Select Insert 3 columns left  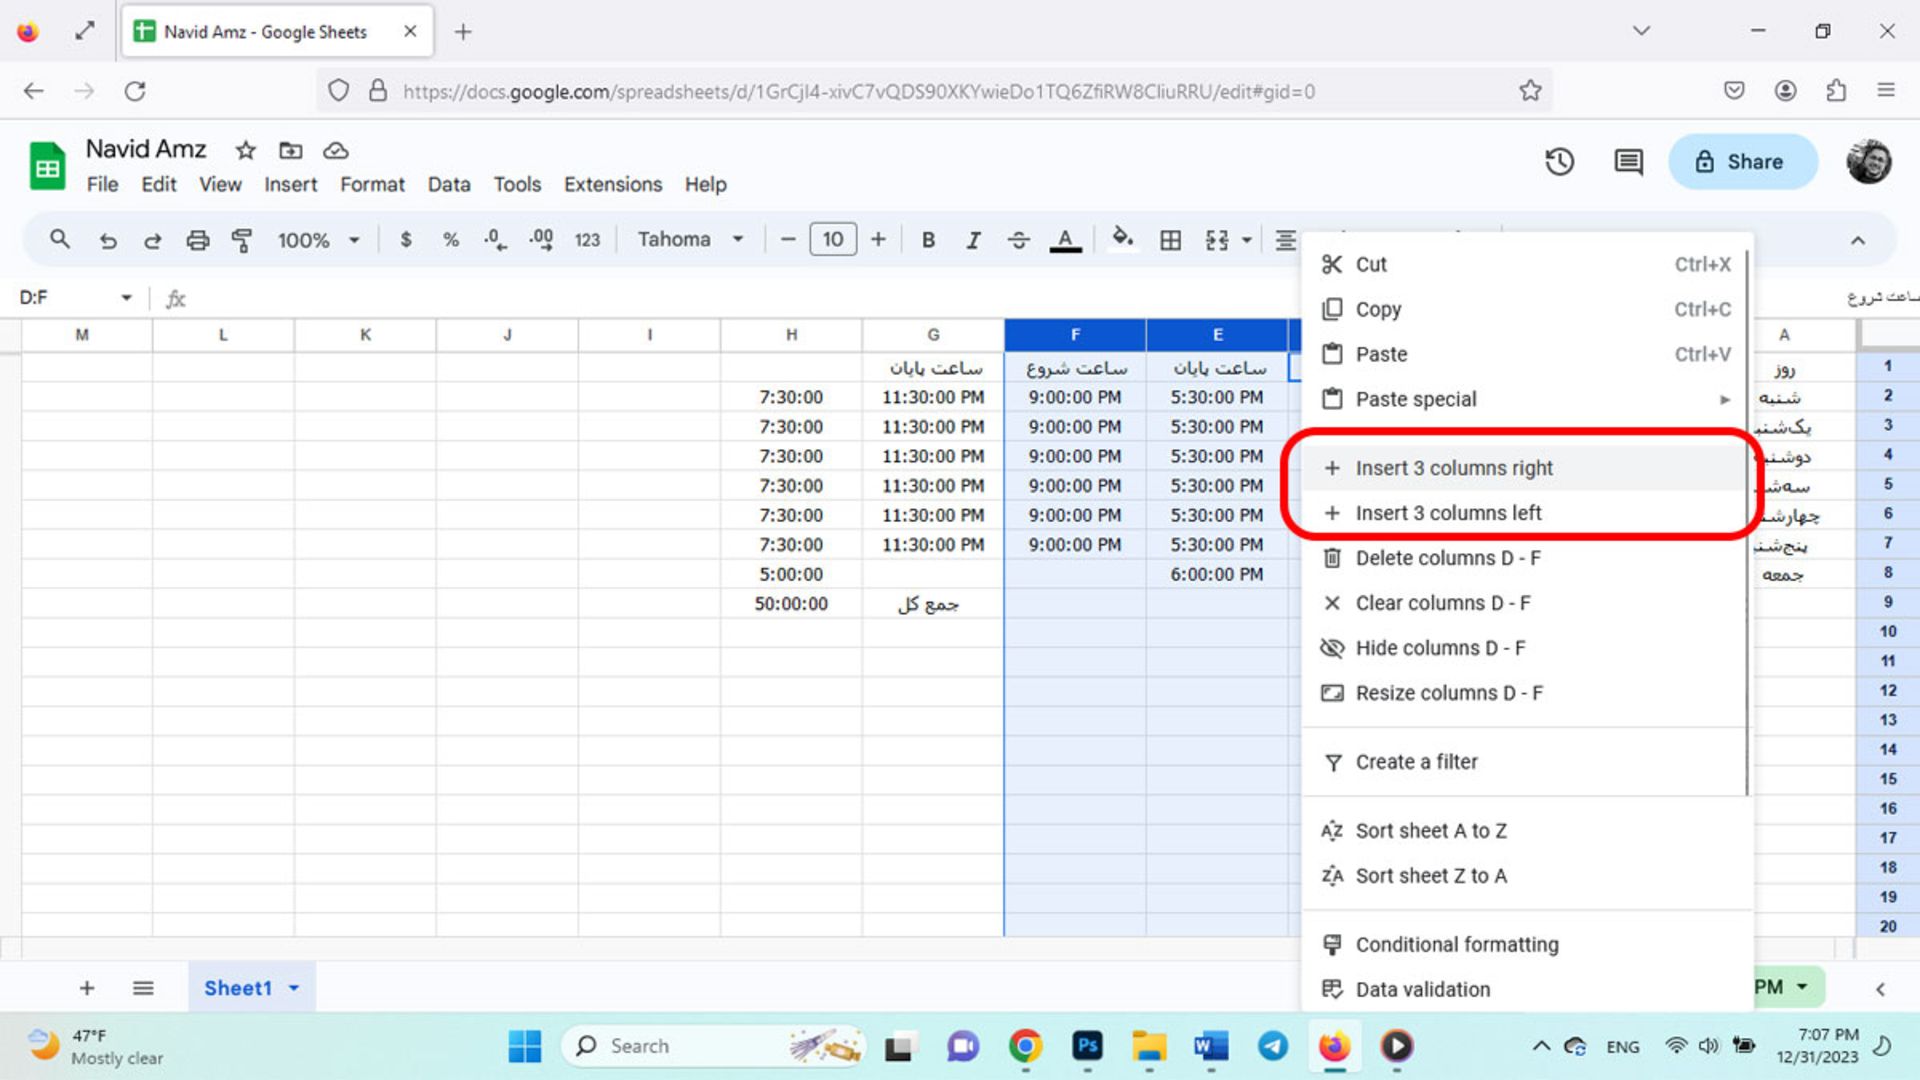pos(1449,513)
